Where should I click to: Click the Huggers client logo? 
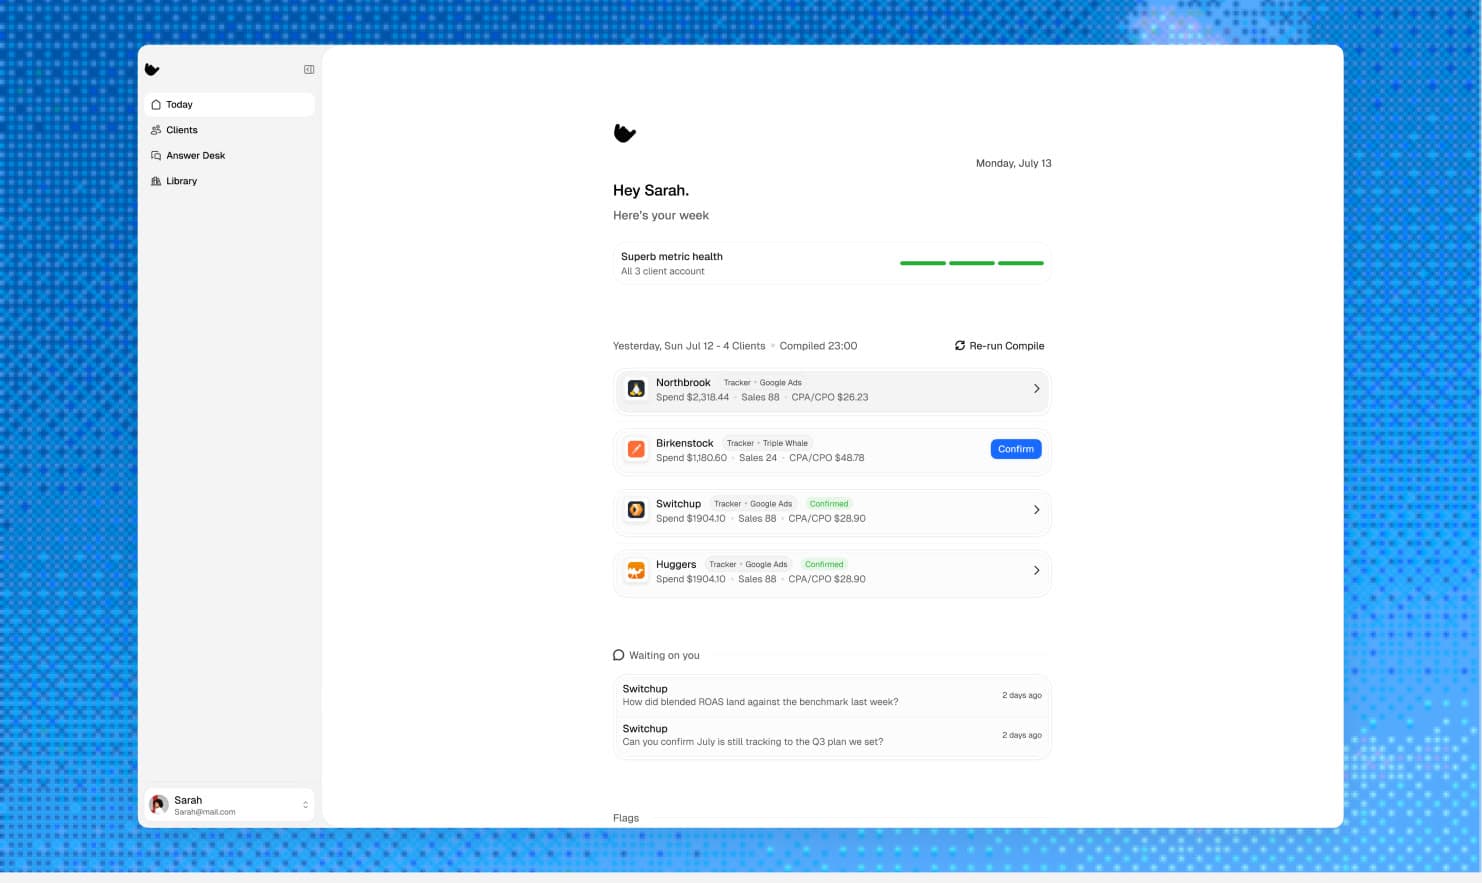(x=636, y=570)
